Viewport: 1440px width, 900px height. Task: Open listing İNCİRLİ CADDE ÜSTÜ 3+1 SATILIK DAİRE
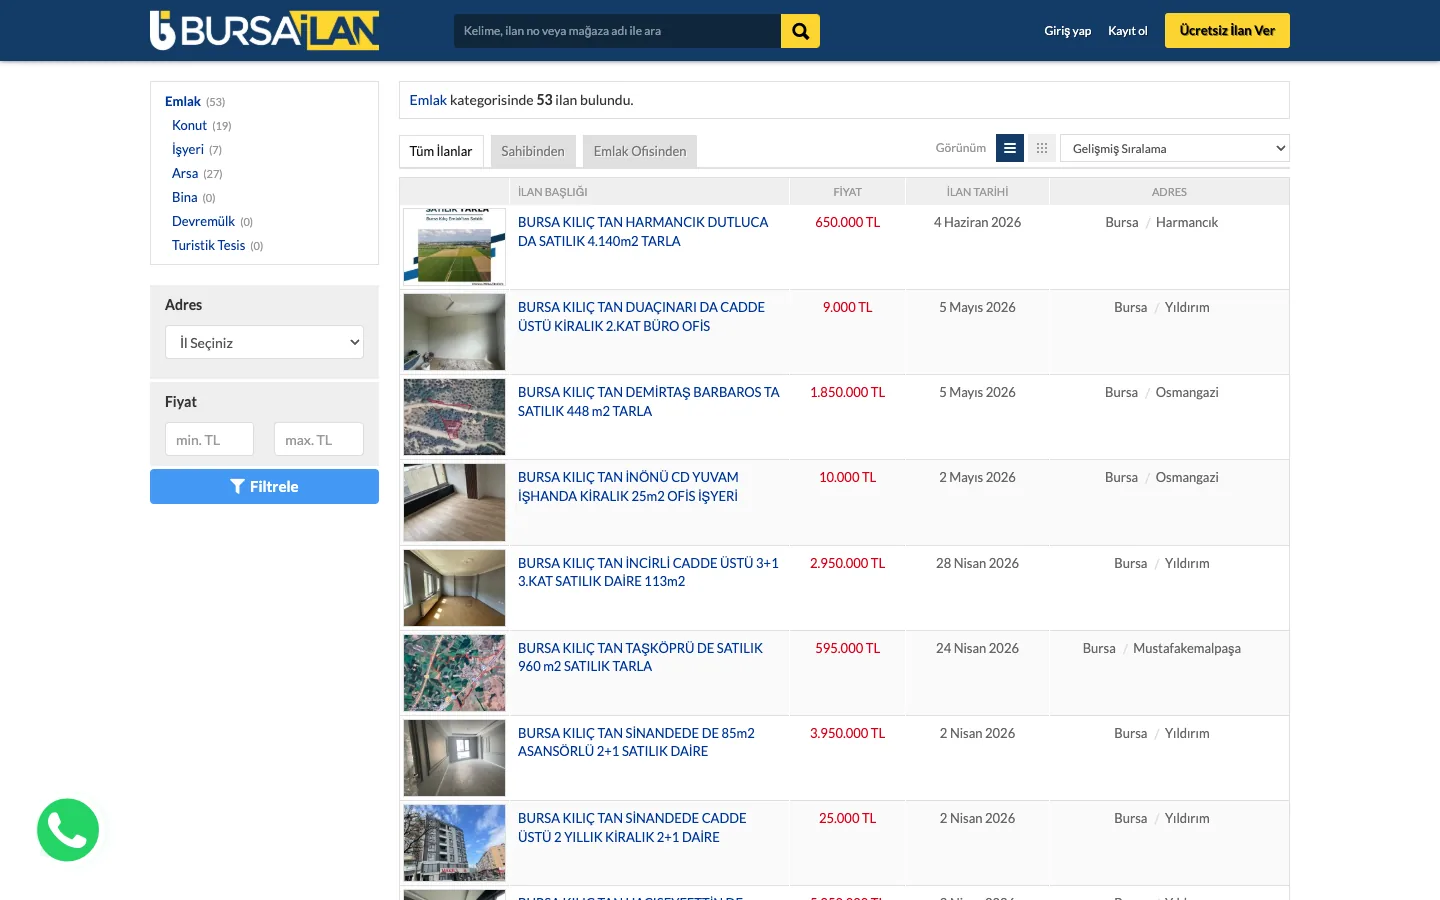point(648,572)
